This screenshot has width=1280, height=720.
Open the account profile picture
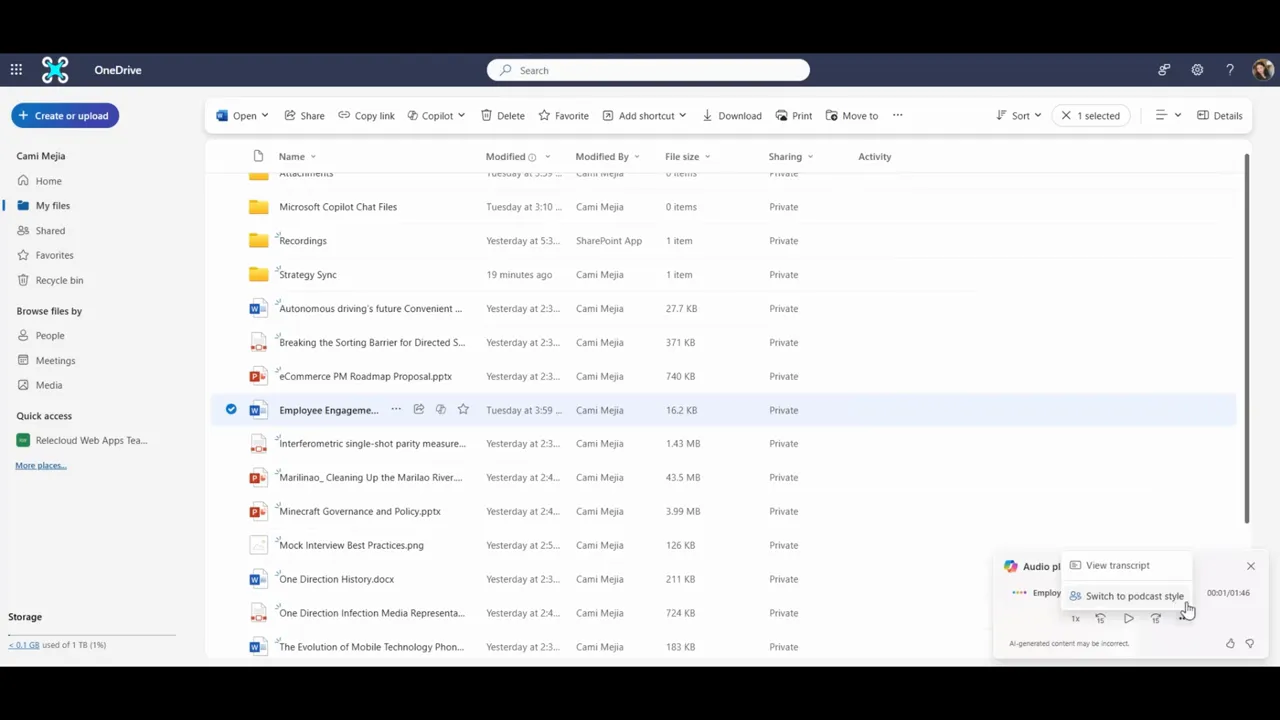click(x=1262, y=70)
